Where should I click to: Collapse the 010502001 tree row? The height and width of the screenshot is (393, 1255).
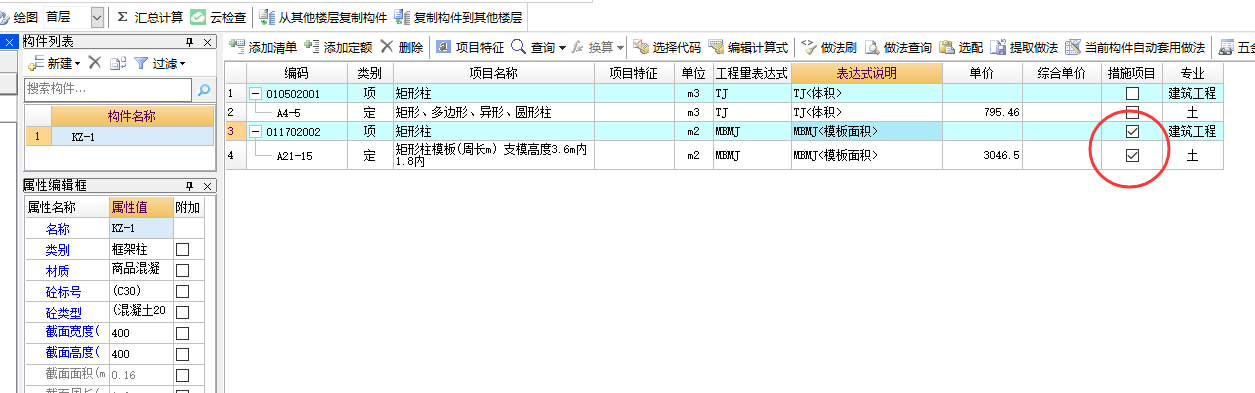256,93
